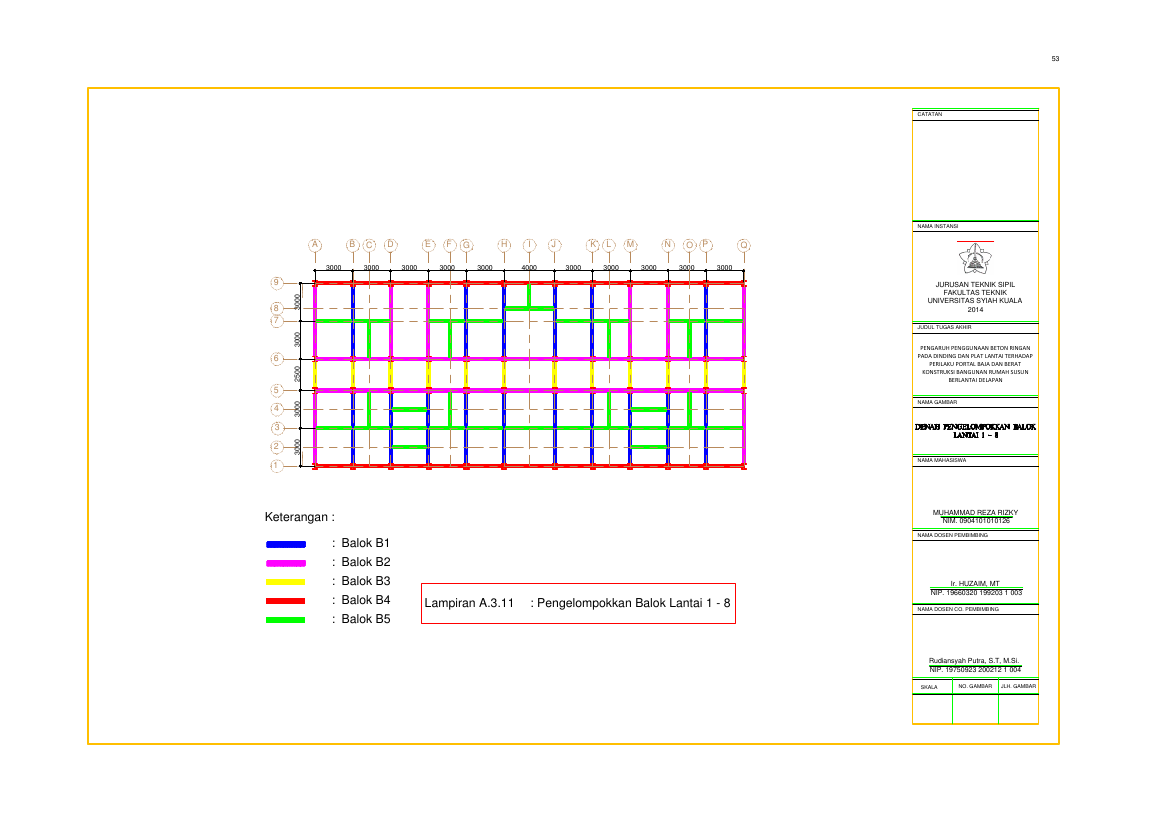Click the magenta Balok B2 legend swatch
This screenshot has width=1158, height=819.
pyautogui.click(x=286, y=563)
